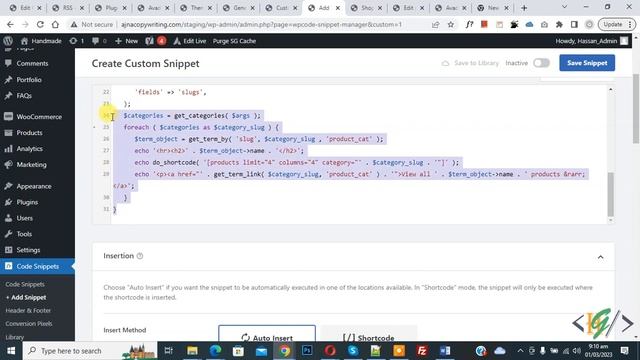Click Purge SG Cache
This screenshot has height=360, width=640.
pyautogui.click(x=234, y=41)
